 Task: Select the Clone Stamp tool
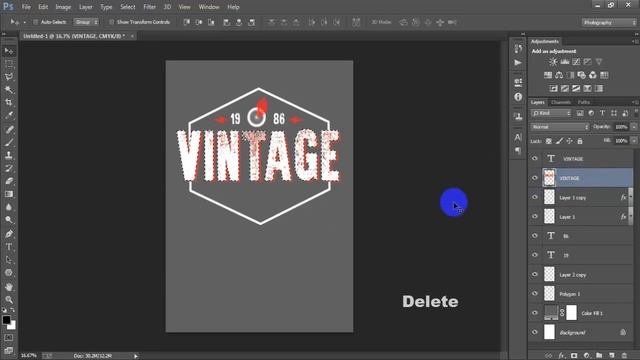point(9,156)
